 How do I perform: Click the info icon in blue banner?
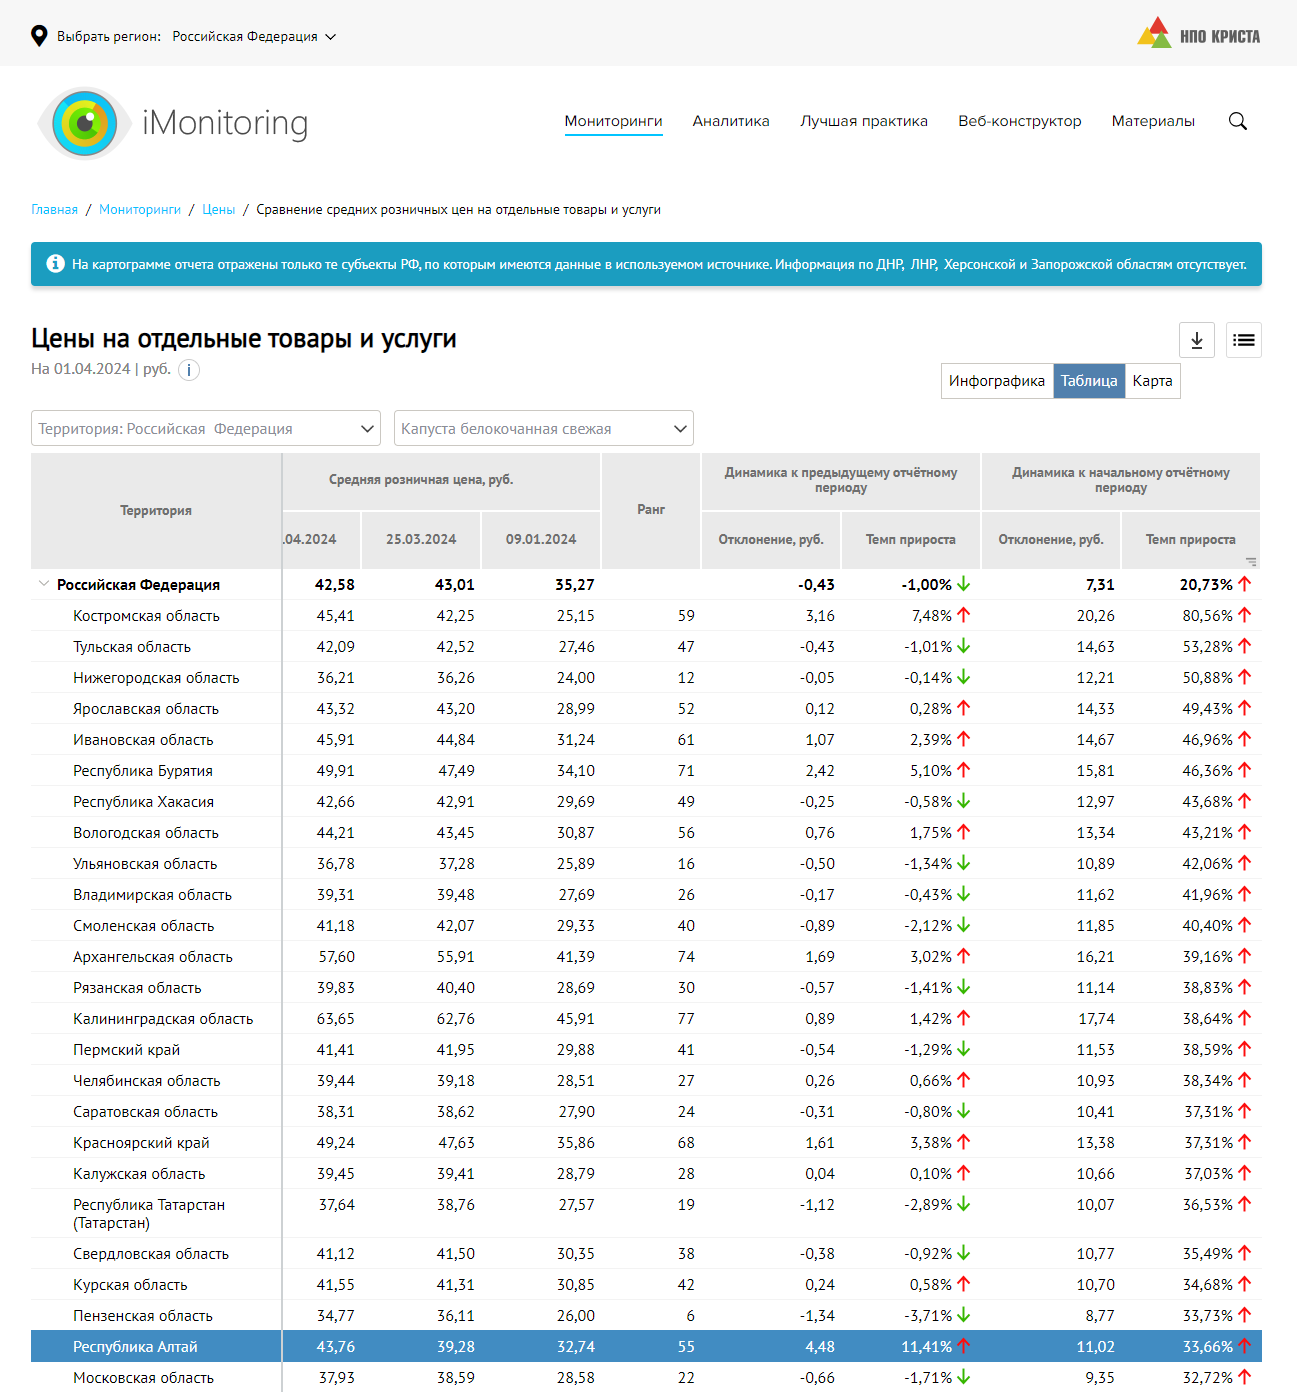[55, 264]
